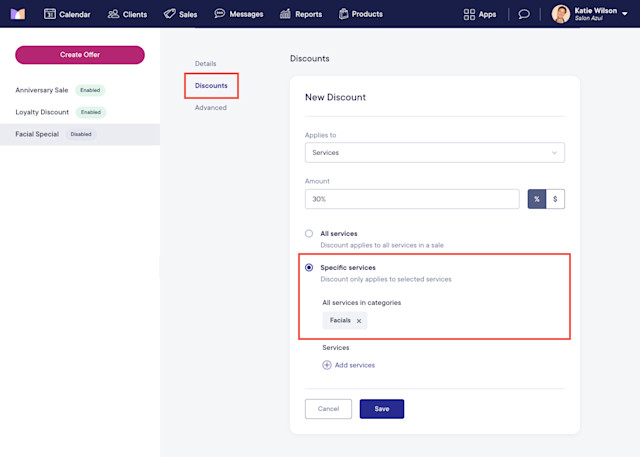Image resolution: width=640 pixels, height=457 pixels.
Task: Open the Katie Wilson account menu arrow
Action: point(625,14)
